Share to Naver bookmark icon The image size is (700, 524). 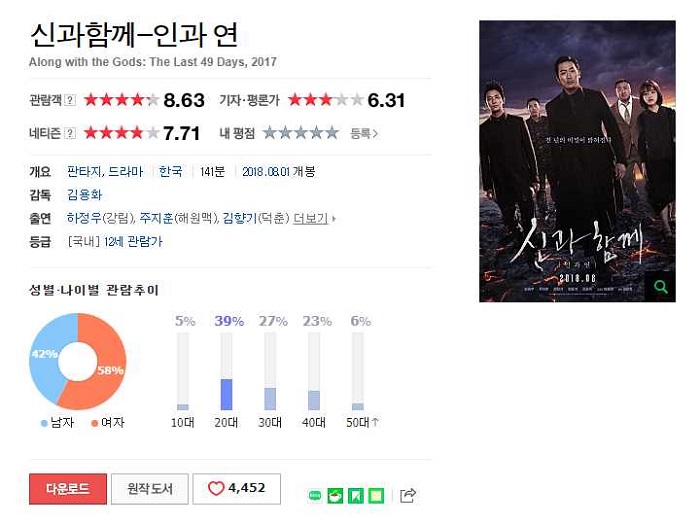pyautogui.click(x=356, y=496)
